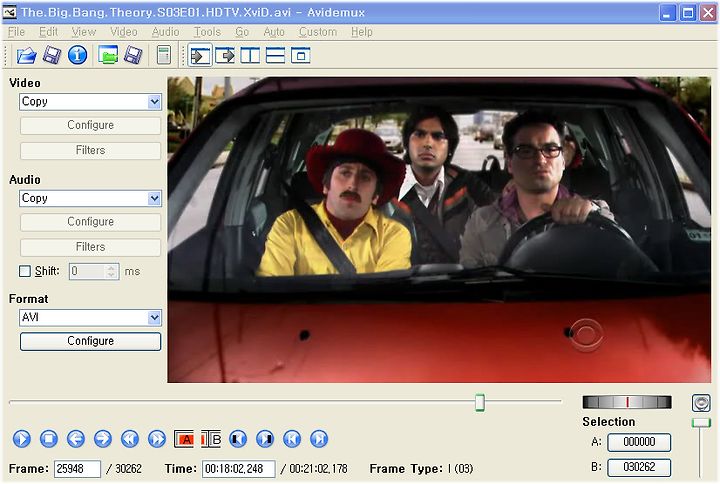The image size is (720, 484).
Task: Open the Audio menu
Action: tap(165, 32)
